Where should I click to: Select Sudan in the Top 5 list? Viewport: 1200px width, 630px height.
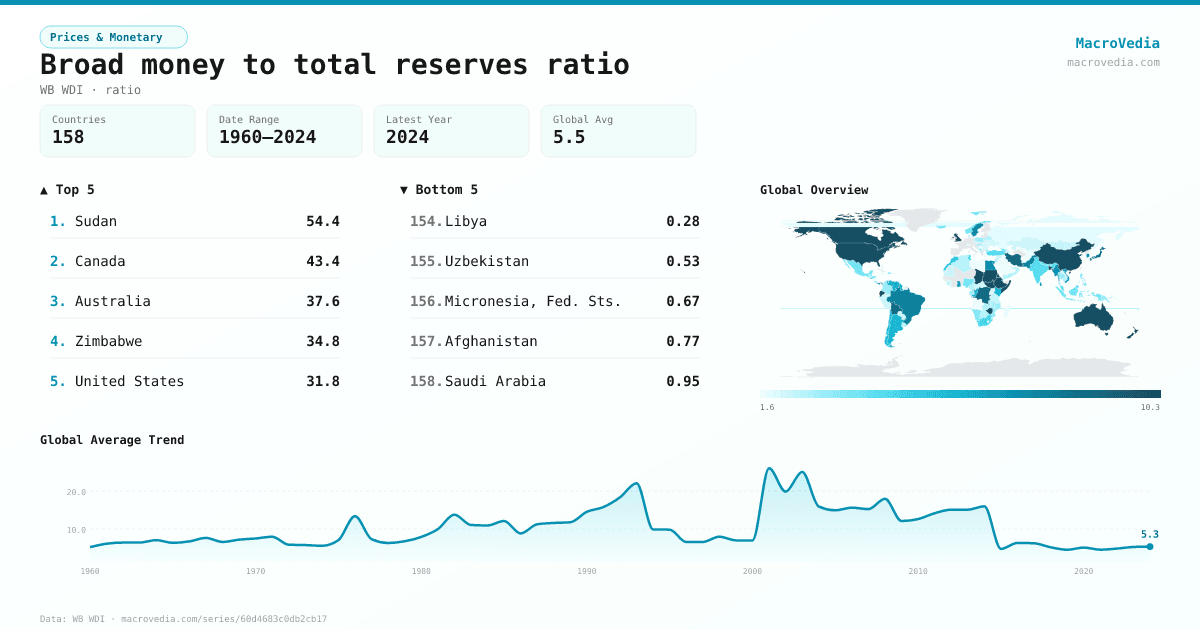[x=195, y=221]
